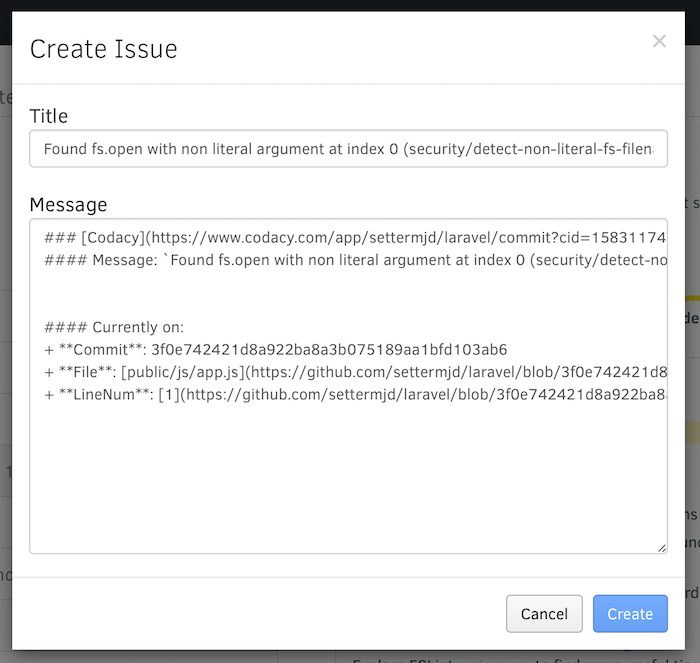
Task: Click into the Title input field
Action: [348, 149]
